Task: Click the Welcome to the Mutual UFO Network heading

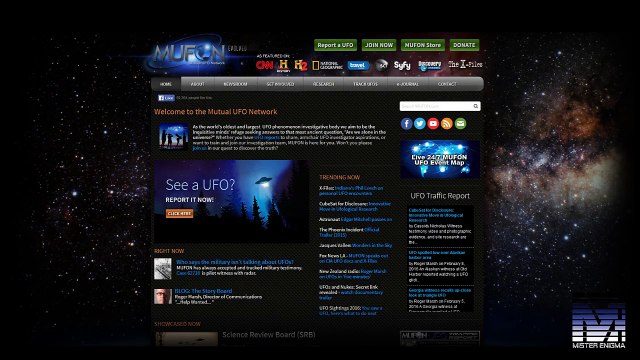Action: click(216, 111)
